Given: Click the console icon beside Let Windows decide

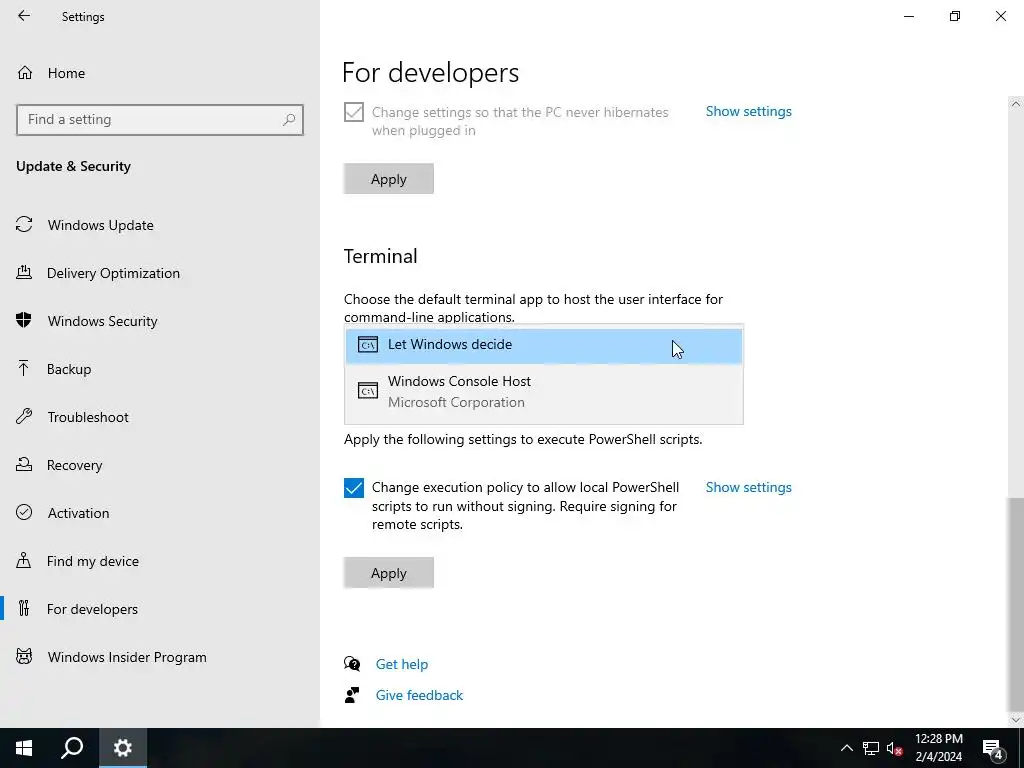Looking at the screenshot, I should click(368, 344).
